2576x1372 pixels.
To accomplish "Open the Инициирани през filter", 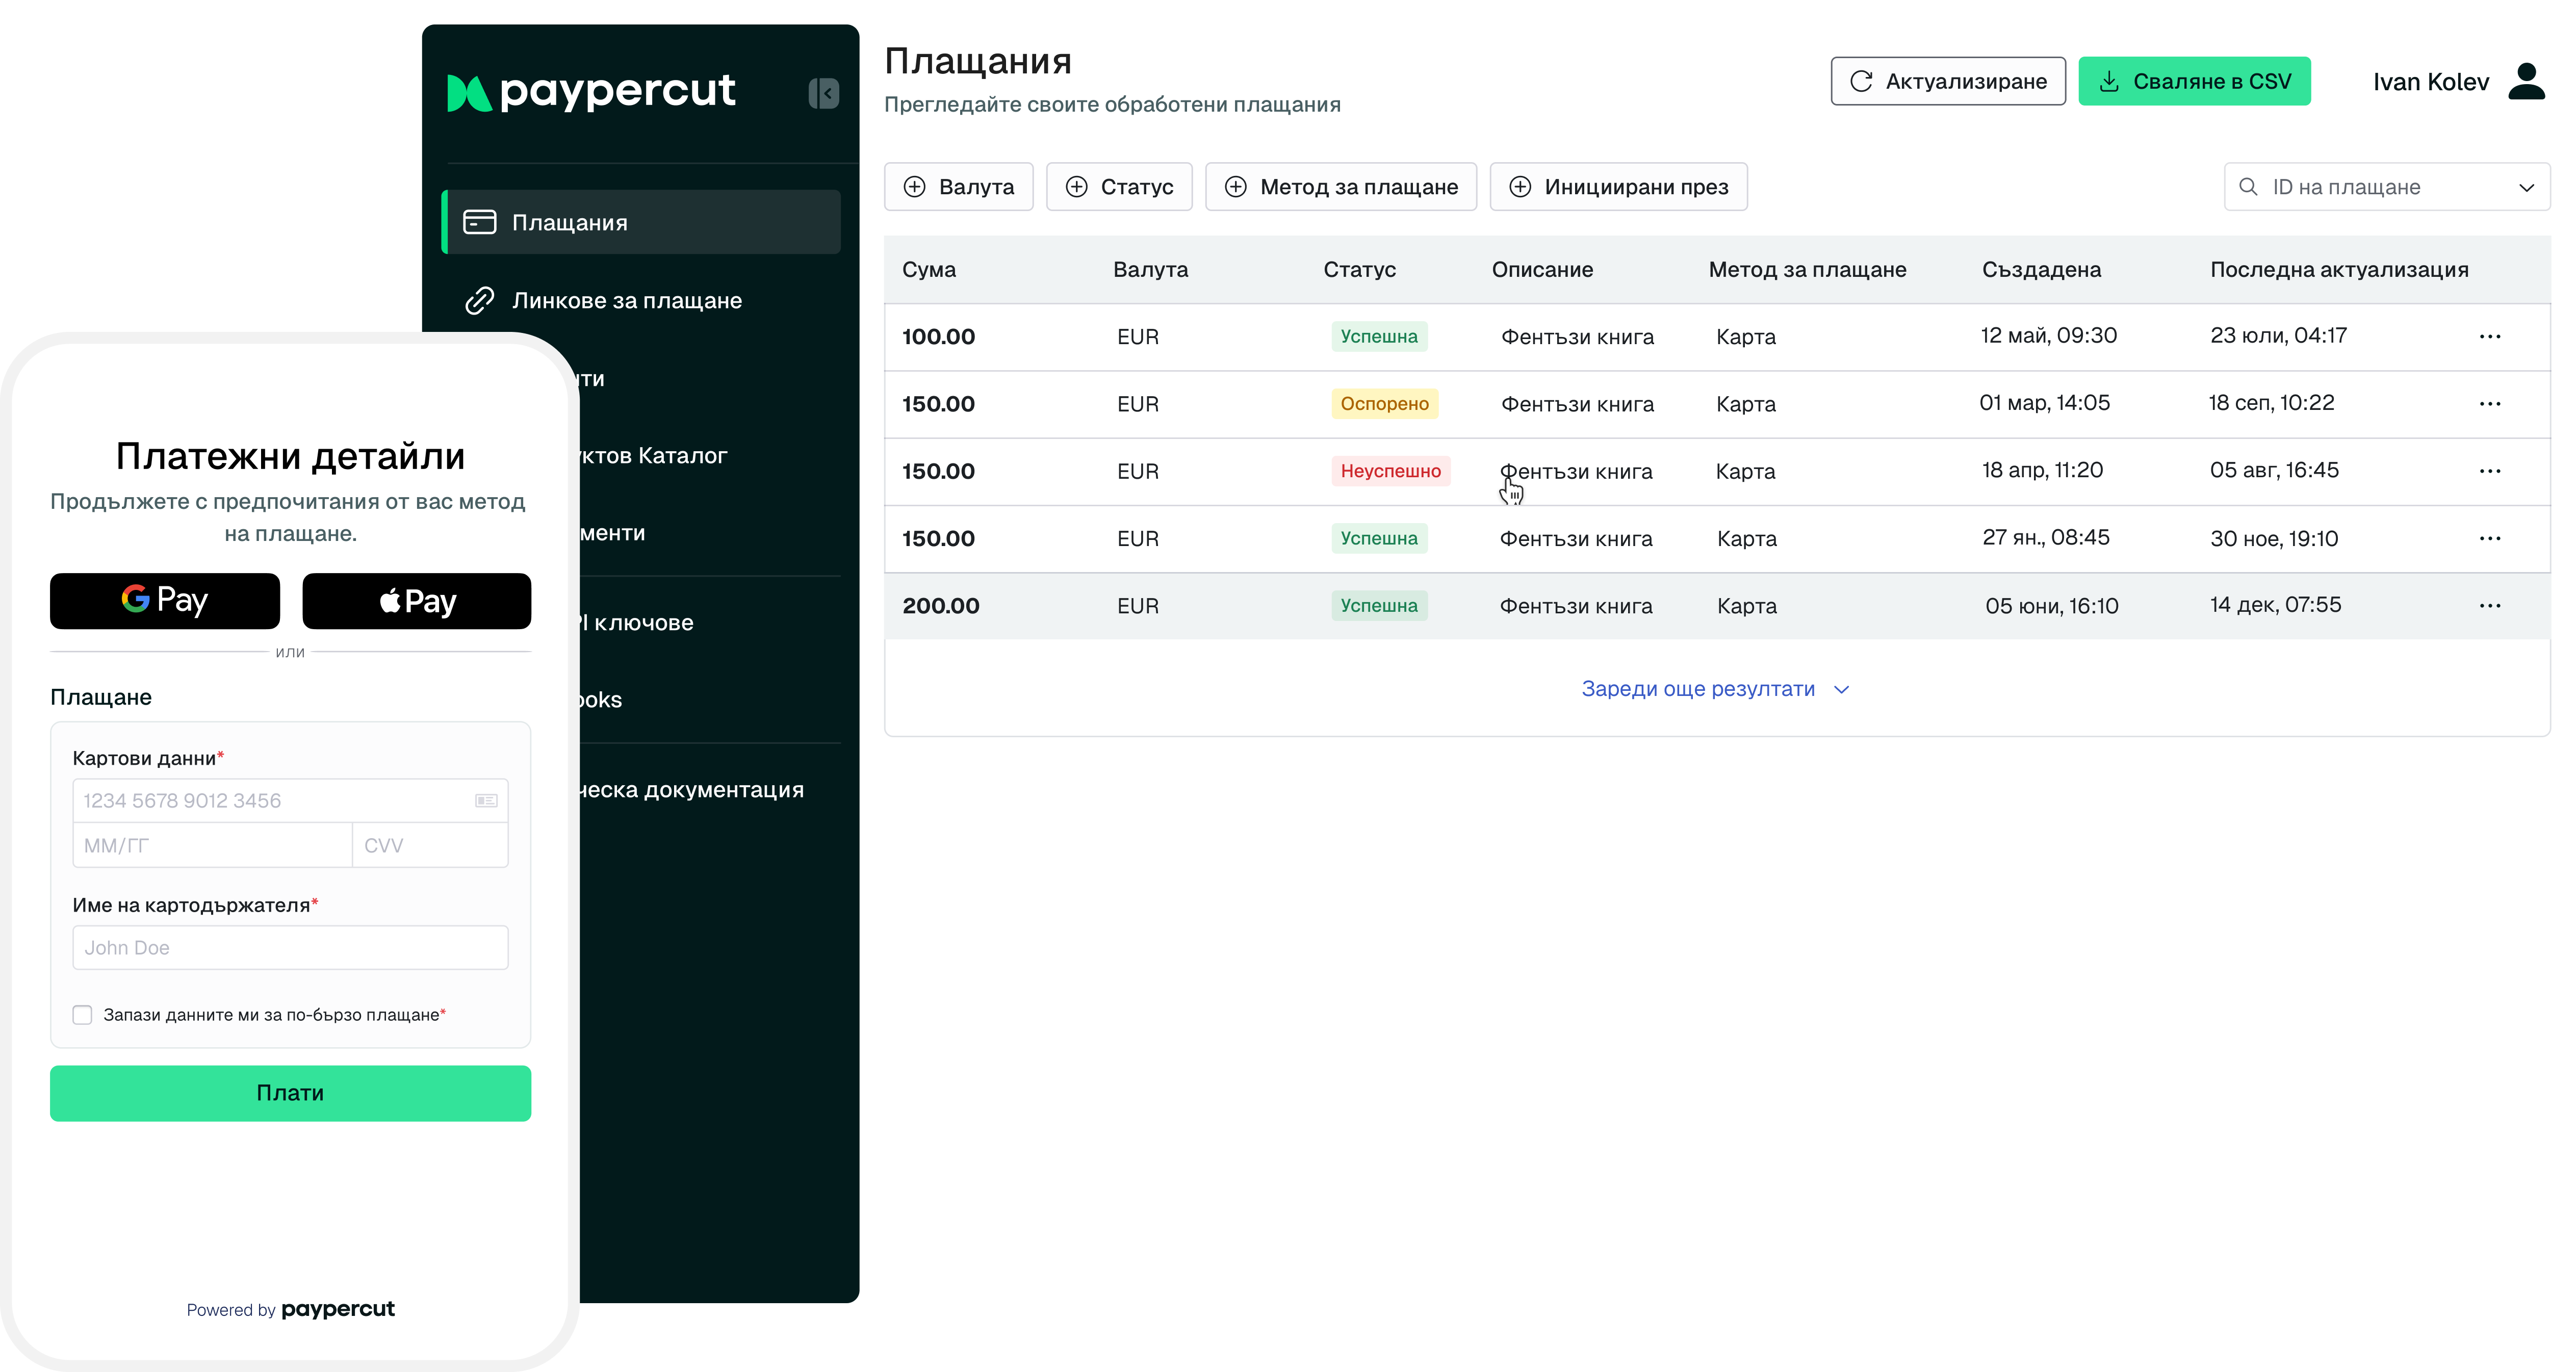I will tap(1618, 187).
